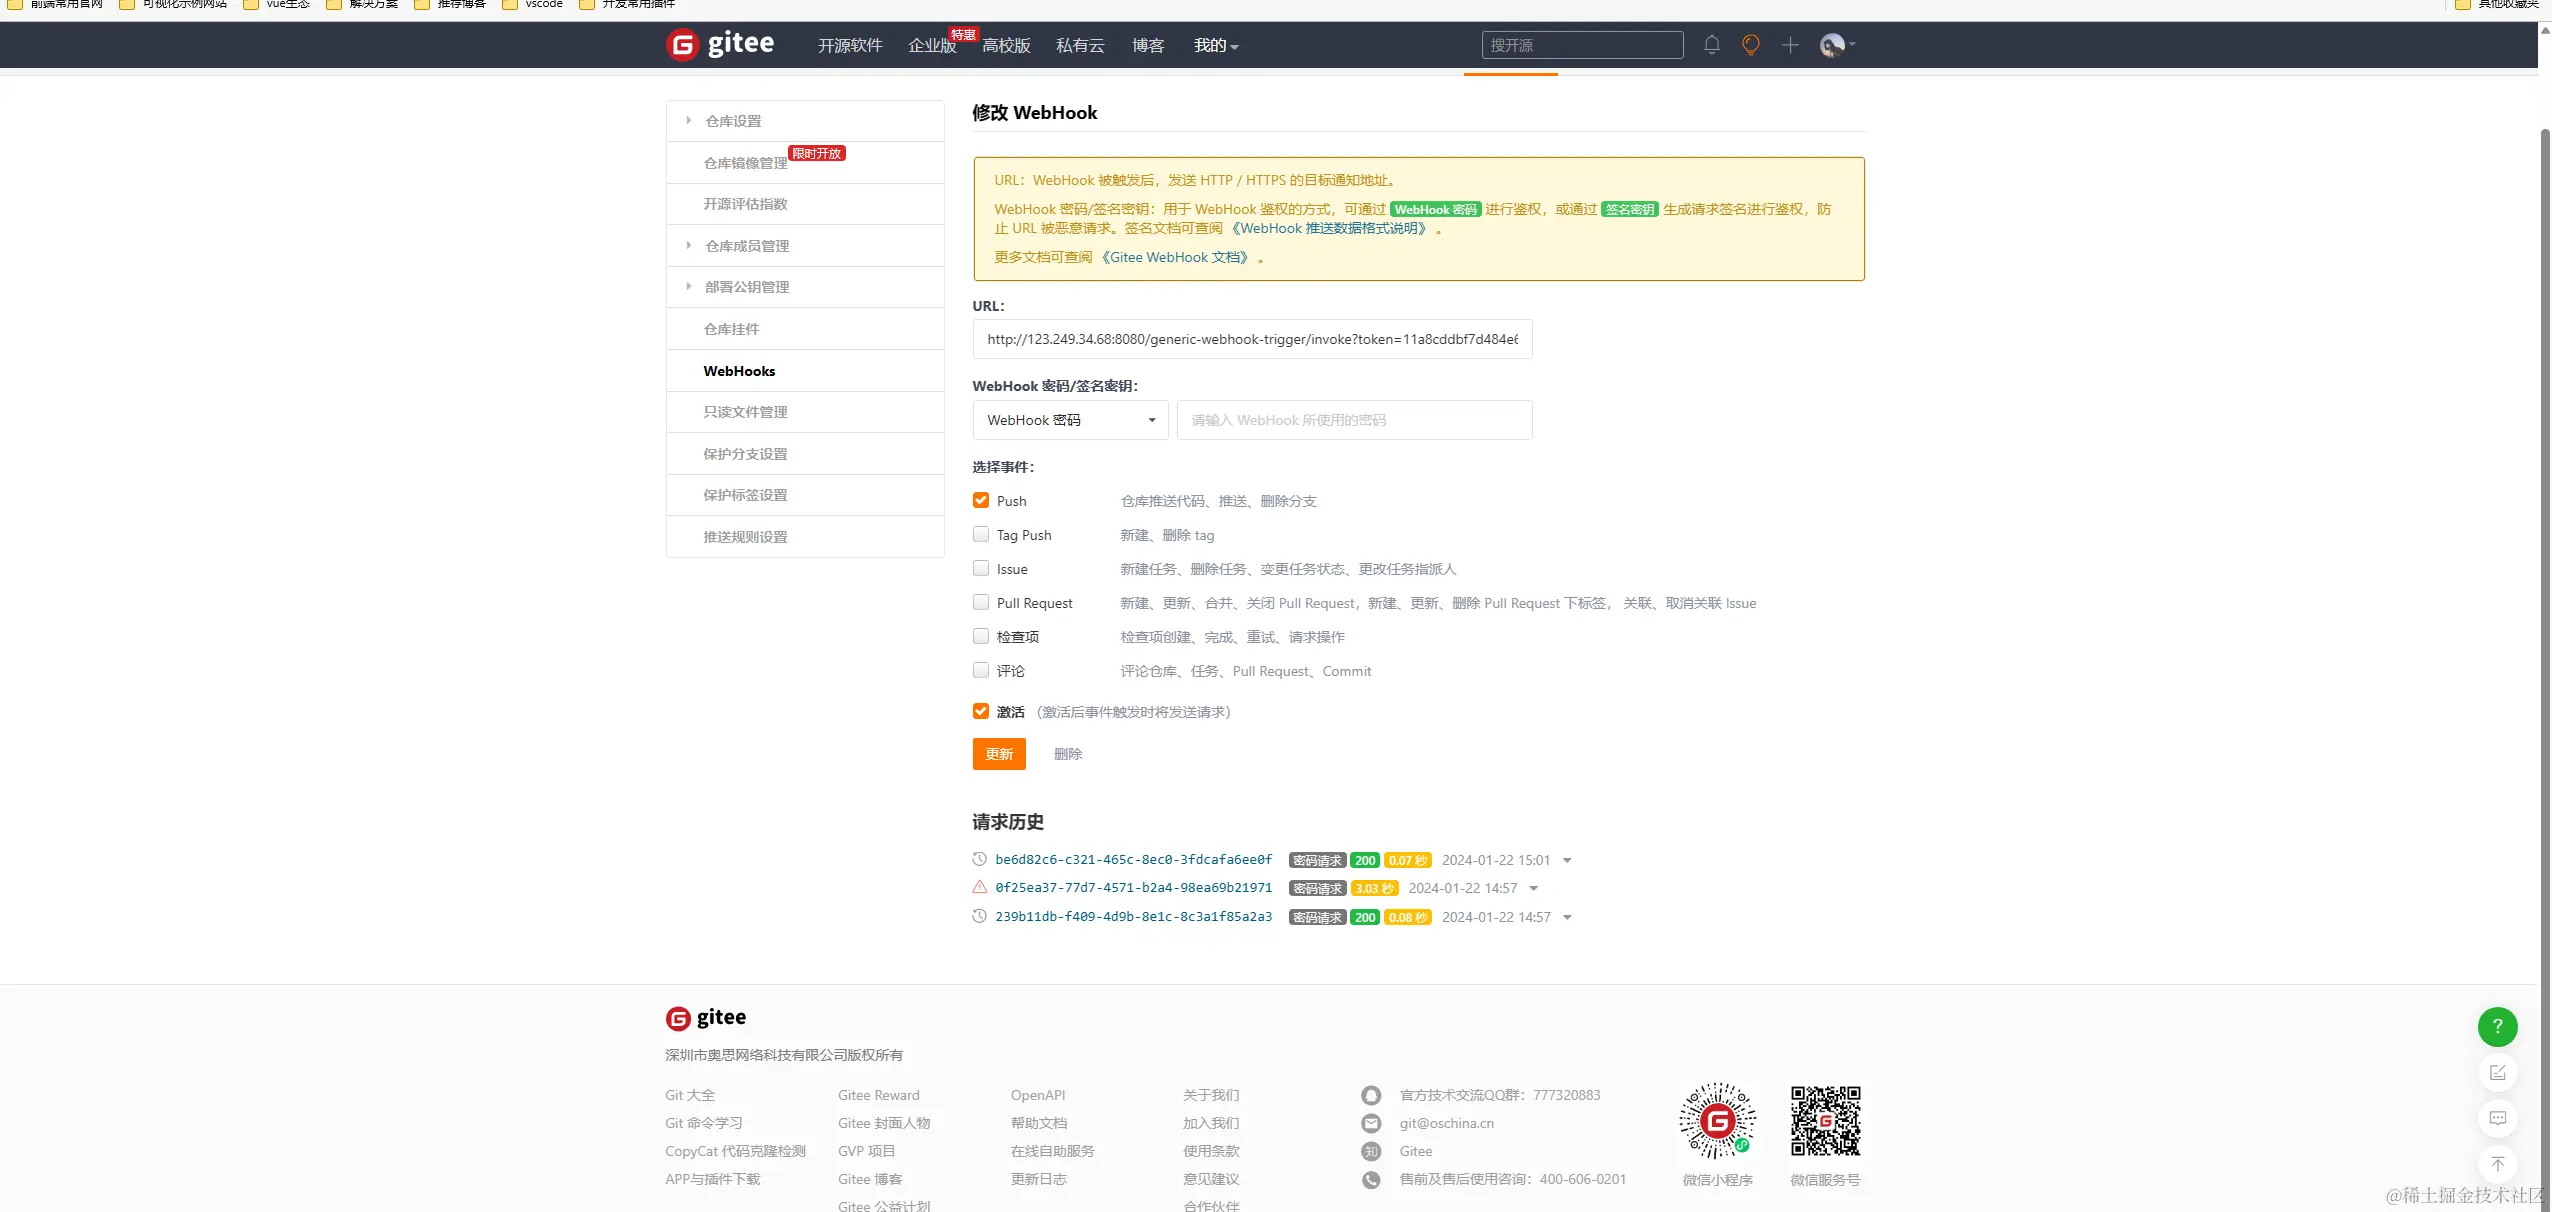Click the page vertical scrollbar
Screen dimensions: 2552x1212
(2544, 600)
